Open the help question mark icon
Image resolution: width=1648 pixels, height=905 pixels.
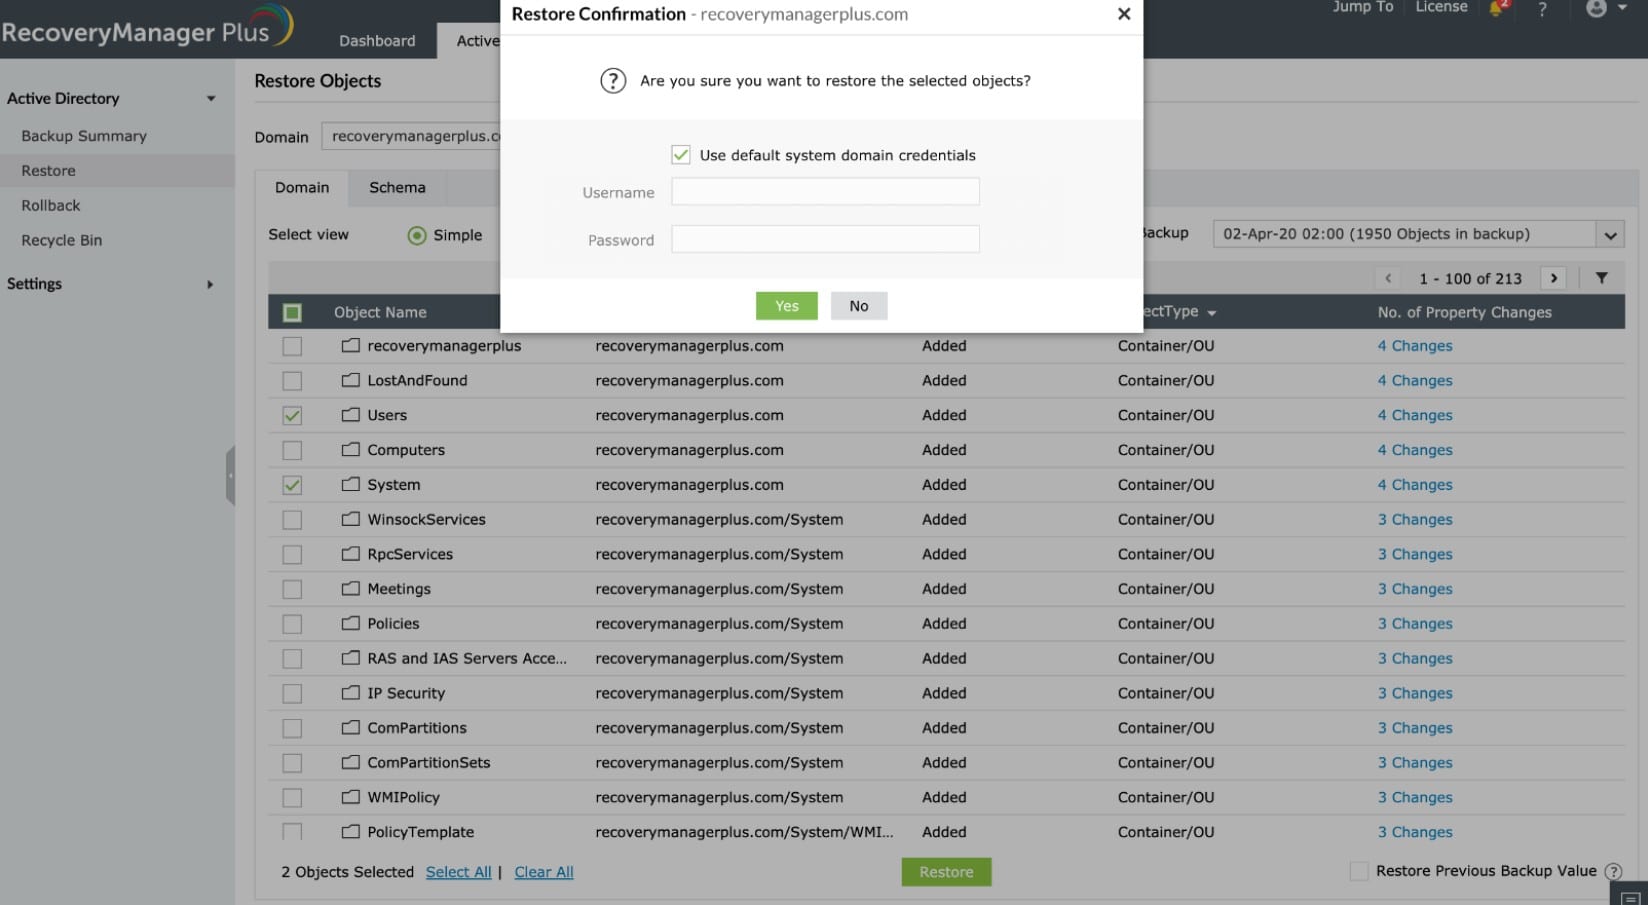point(1542,9)
